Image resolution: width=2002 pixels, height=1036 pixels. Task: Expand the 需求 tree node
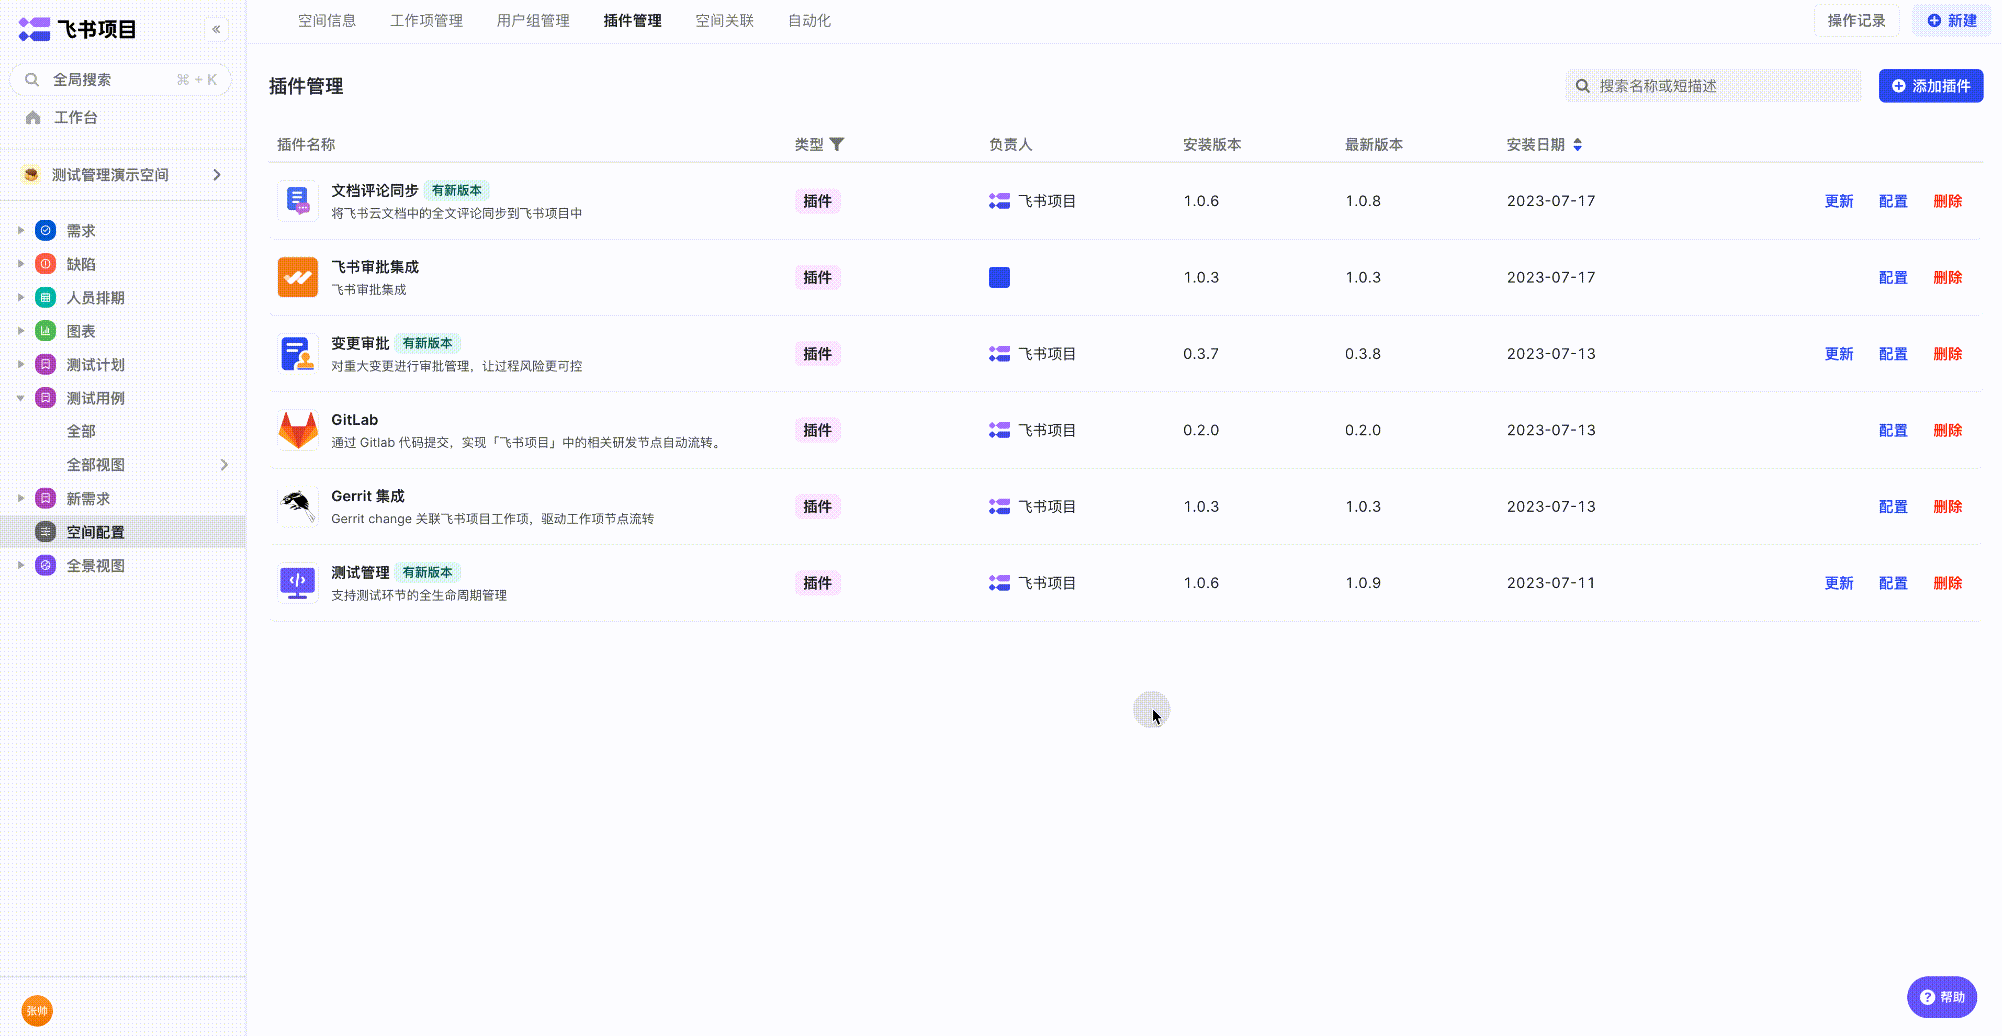pos(20,231)
